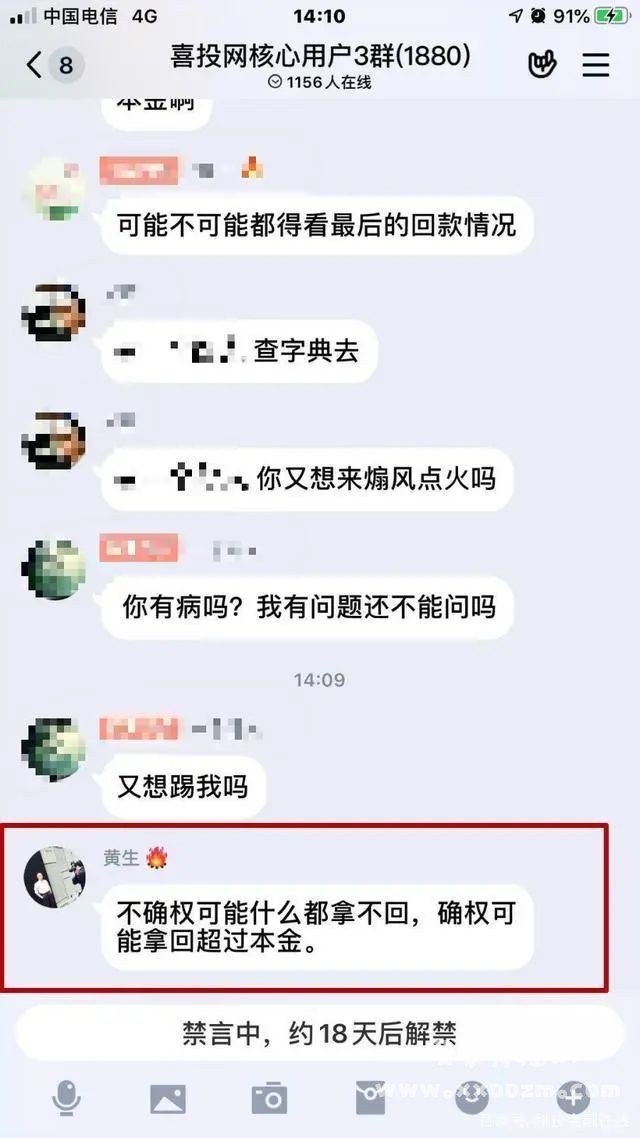Screen dimensions: 640x1138
Task: Tap the group title 喜投网核心用户3群(1880)
Action: click(x=320, y=56)
